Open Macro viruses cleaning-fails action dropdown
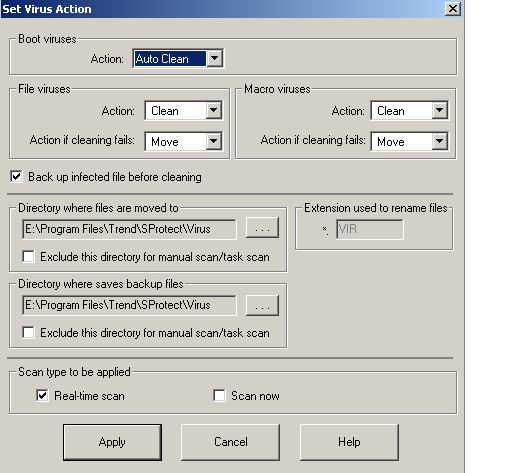512x473 pixels. pyautogui.click(x=440, y=141)
